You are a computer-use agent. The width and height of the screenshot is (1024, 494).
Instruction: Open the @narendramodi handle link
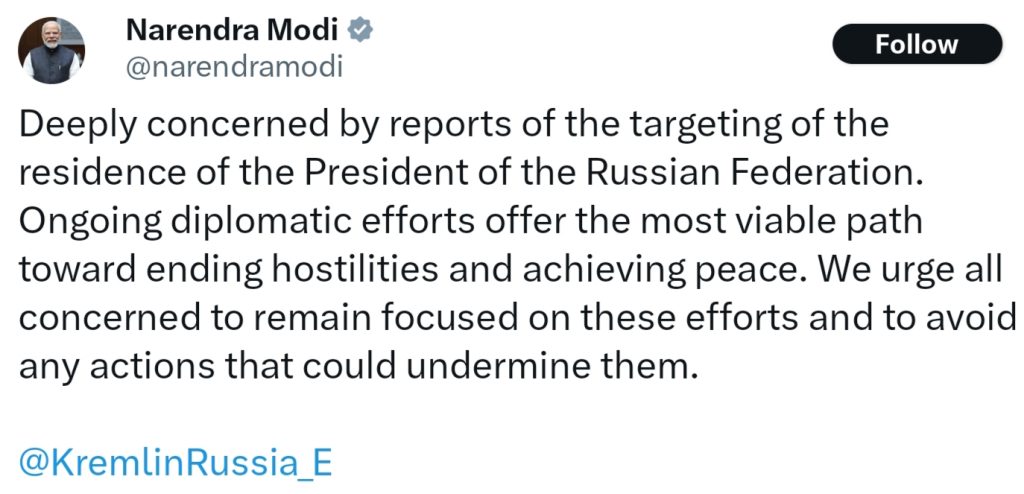(234, 67)
